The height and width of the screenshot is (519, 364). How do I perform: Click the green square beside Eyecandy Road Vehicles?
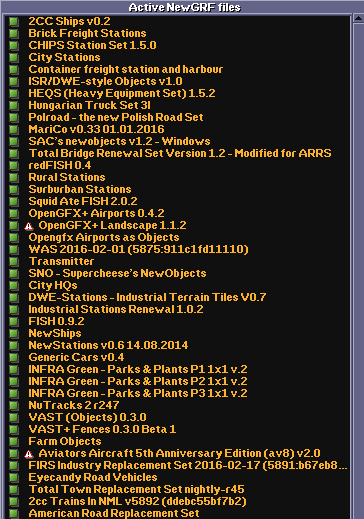[x=14, y=478]
